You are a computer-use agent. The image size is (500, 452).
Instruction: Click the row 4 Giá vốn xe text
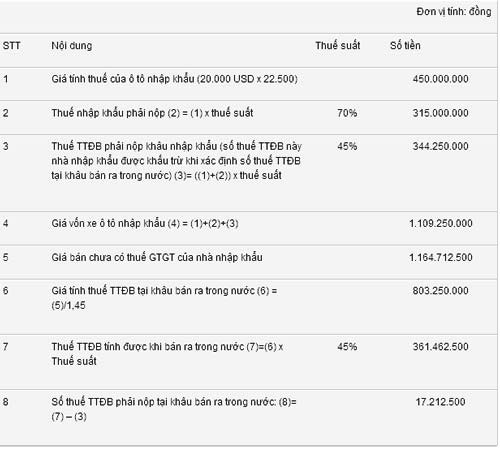145,223
